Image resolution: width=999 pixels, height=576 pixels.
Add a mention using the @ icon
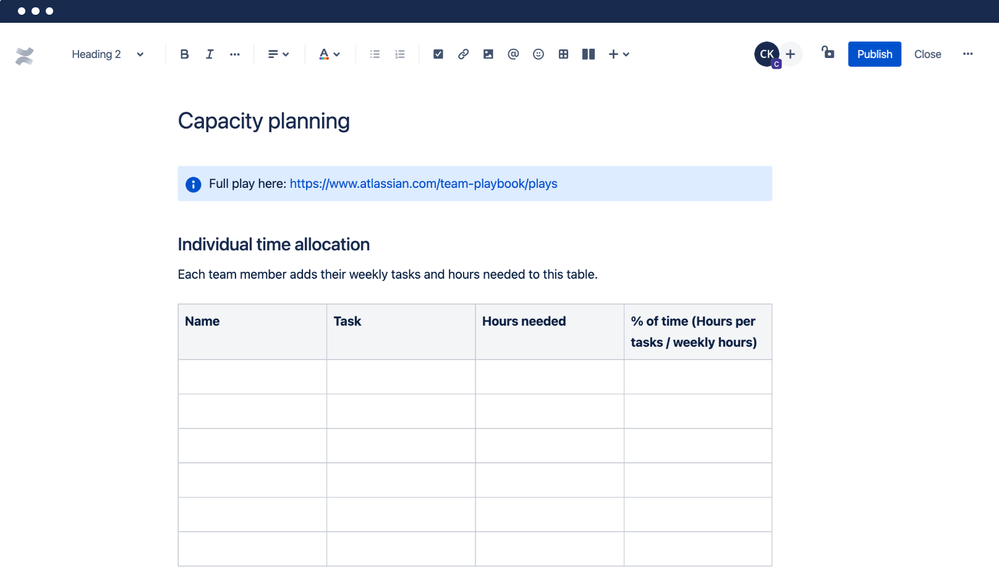coord(513,54)
